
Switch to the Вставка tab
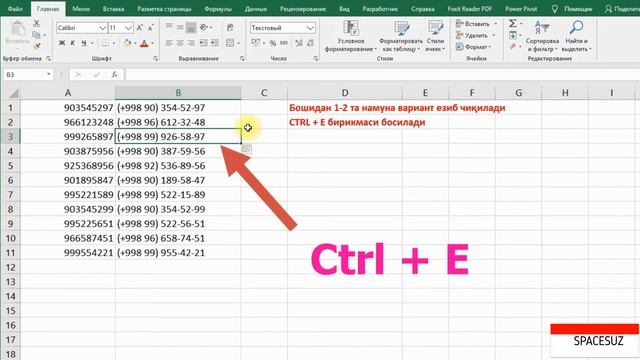pos(113,9)
